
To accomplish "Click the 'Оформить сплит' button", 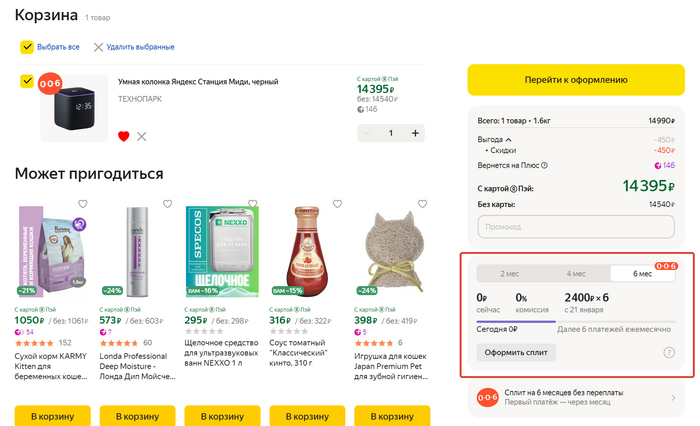I will pos(516,352).
